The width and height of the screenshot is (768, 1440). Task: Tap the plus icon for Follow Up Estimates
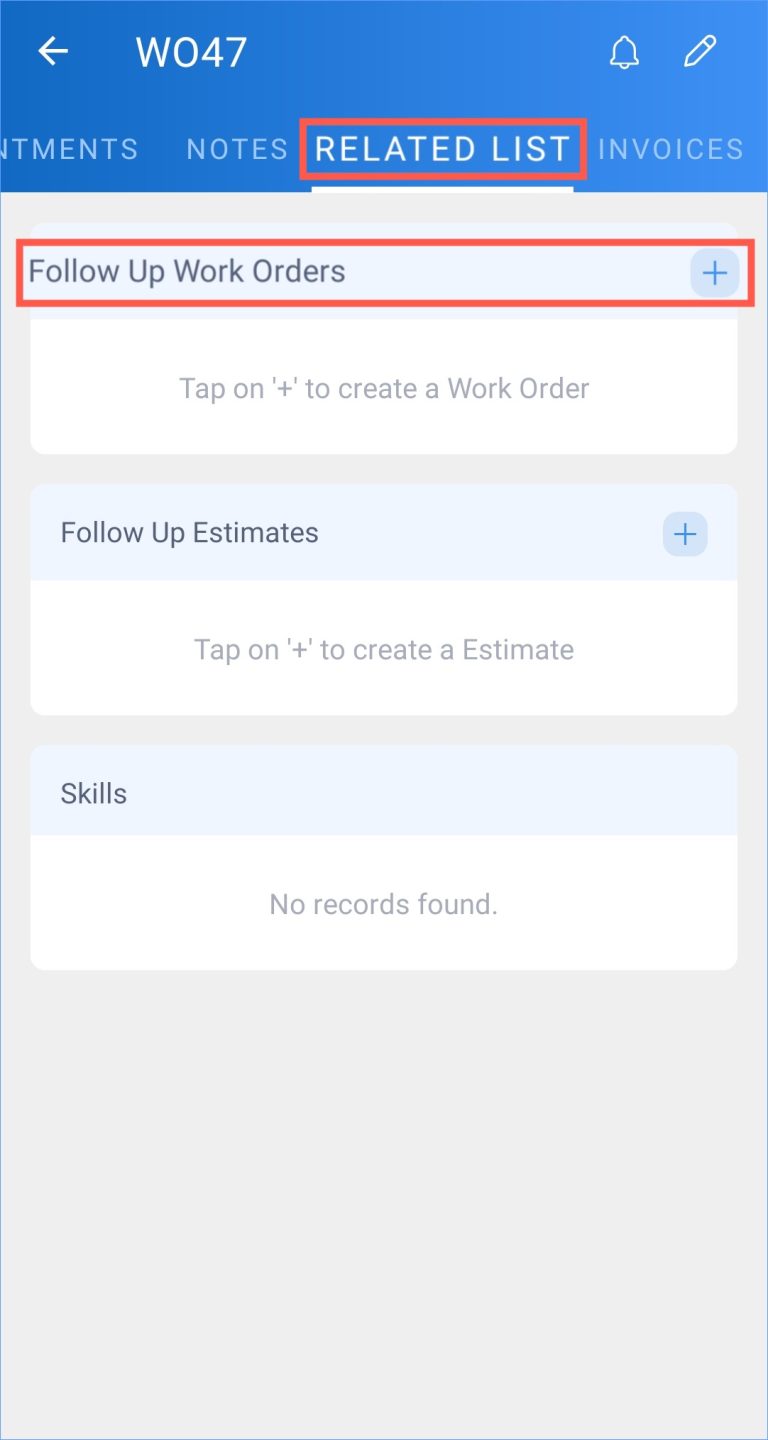click(x=684, y=533)
